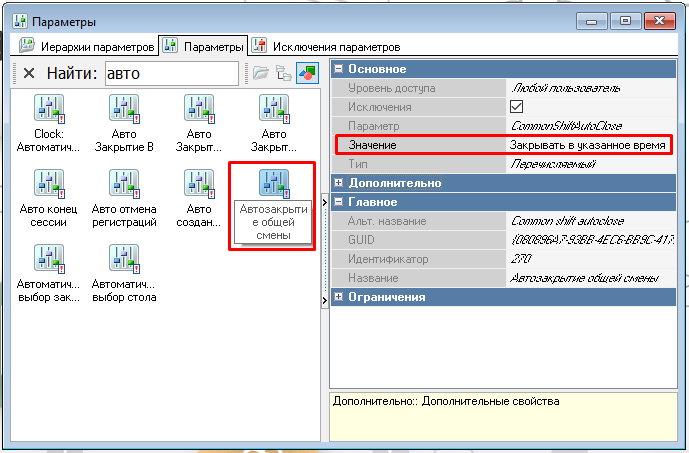Select the 'Авто Закрытие В' parameter icon
The image size is (689, 453).
124,110
